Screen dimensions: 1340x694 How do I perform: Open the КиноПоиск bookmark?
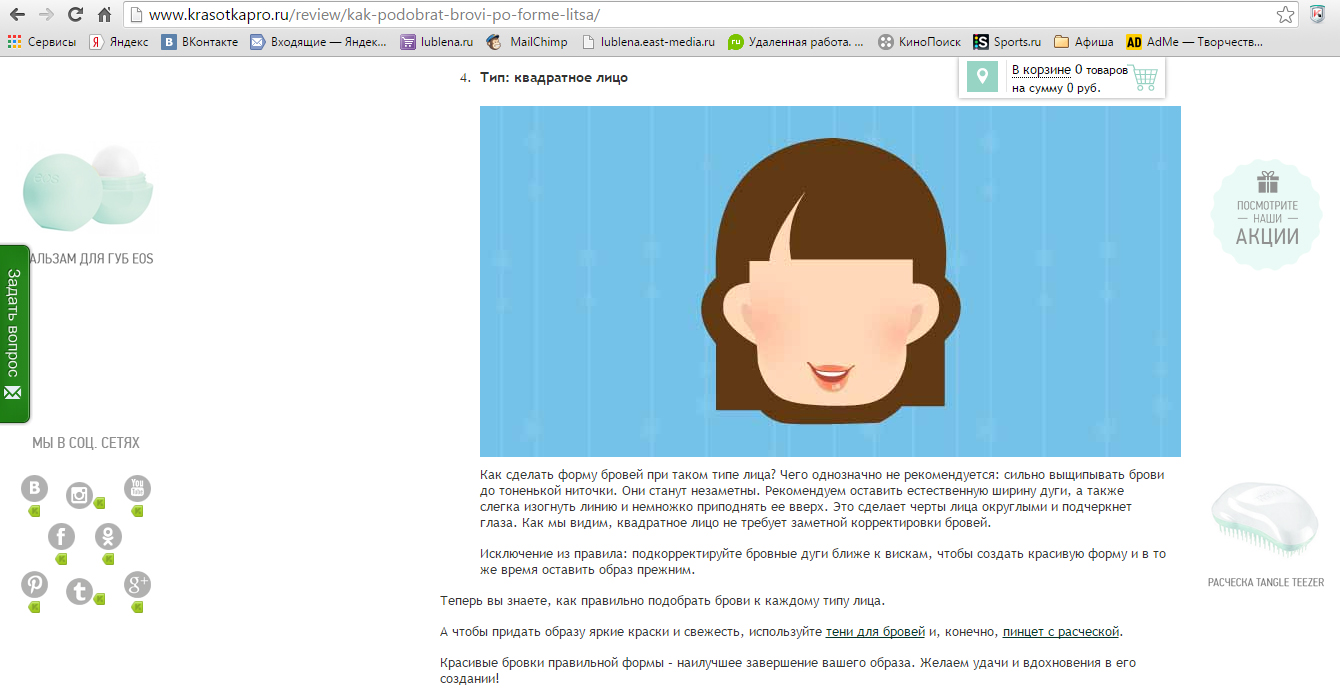[x=919, y=42]
